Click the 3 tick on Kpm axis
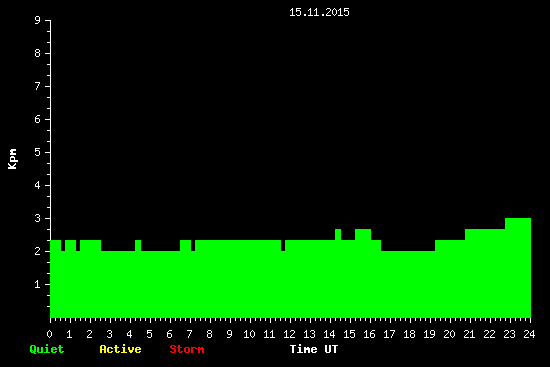 click(38, 218)
